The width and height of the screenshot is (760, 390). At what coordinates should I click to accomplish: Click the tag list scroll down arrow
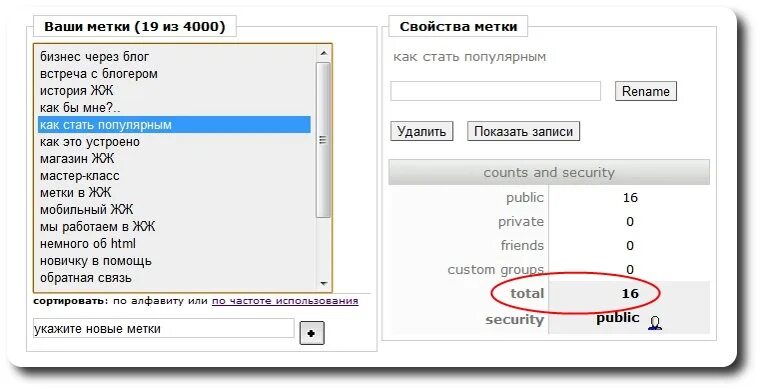323,284
